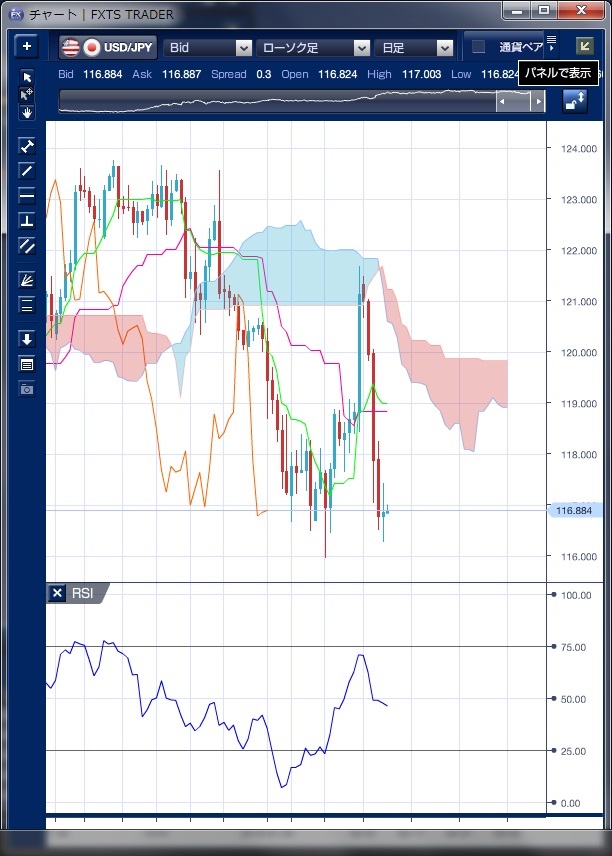Select the arrow pointer tool

27,78
